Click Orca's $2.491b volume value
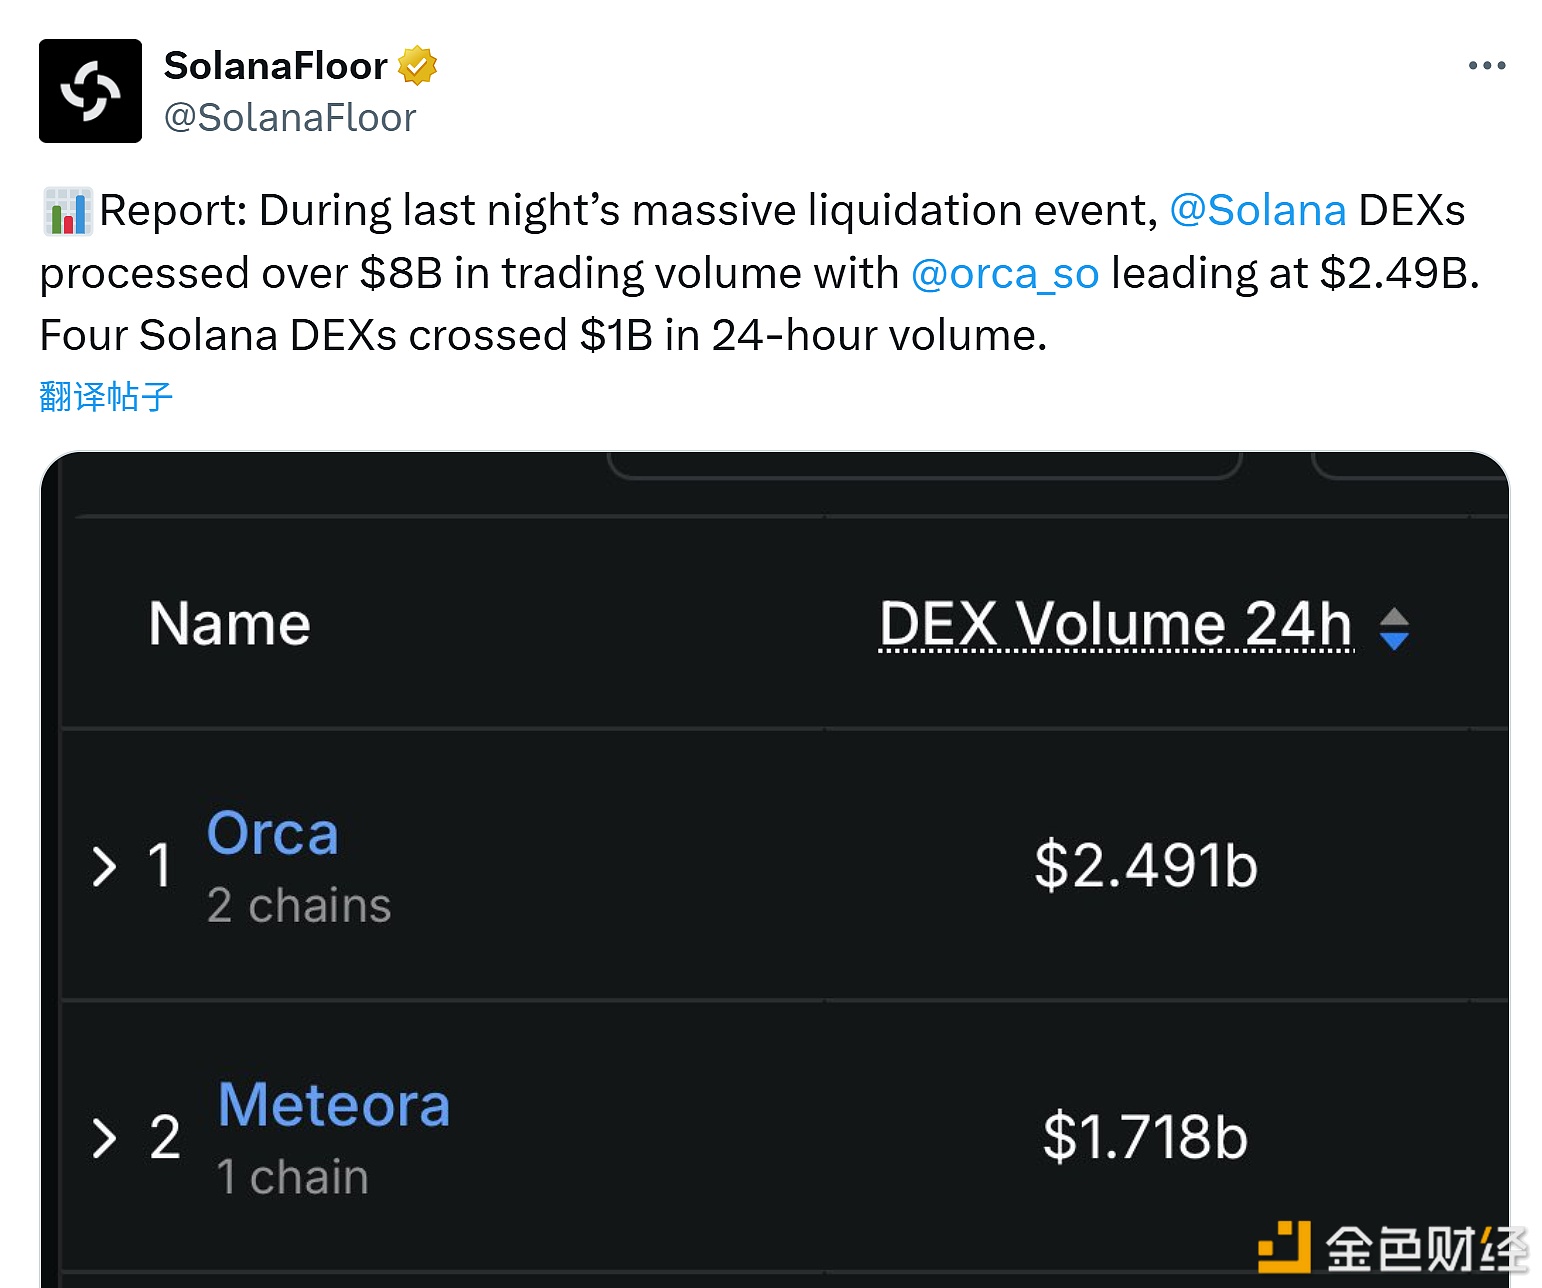Screen dimensions: 1542x1288 tap(1145, 866)
